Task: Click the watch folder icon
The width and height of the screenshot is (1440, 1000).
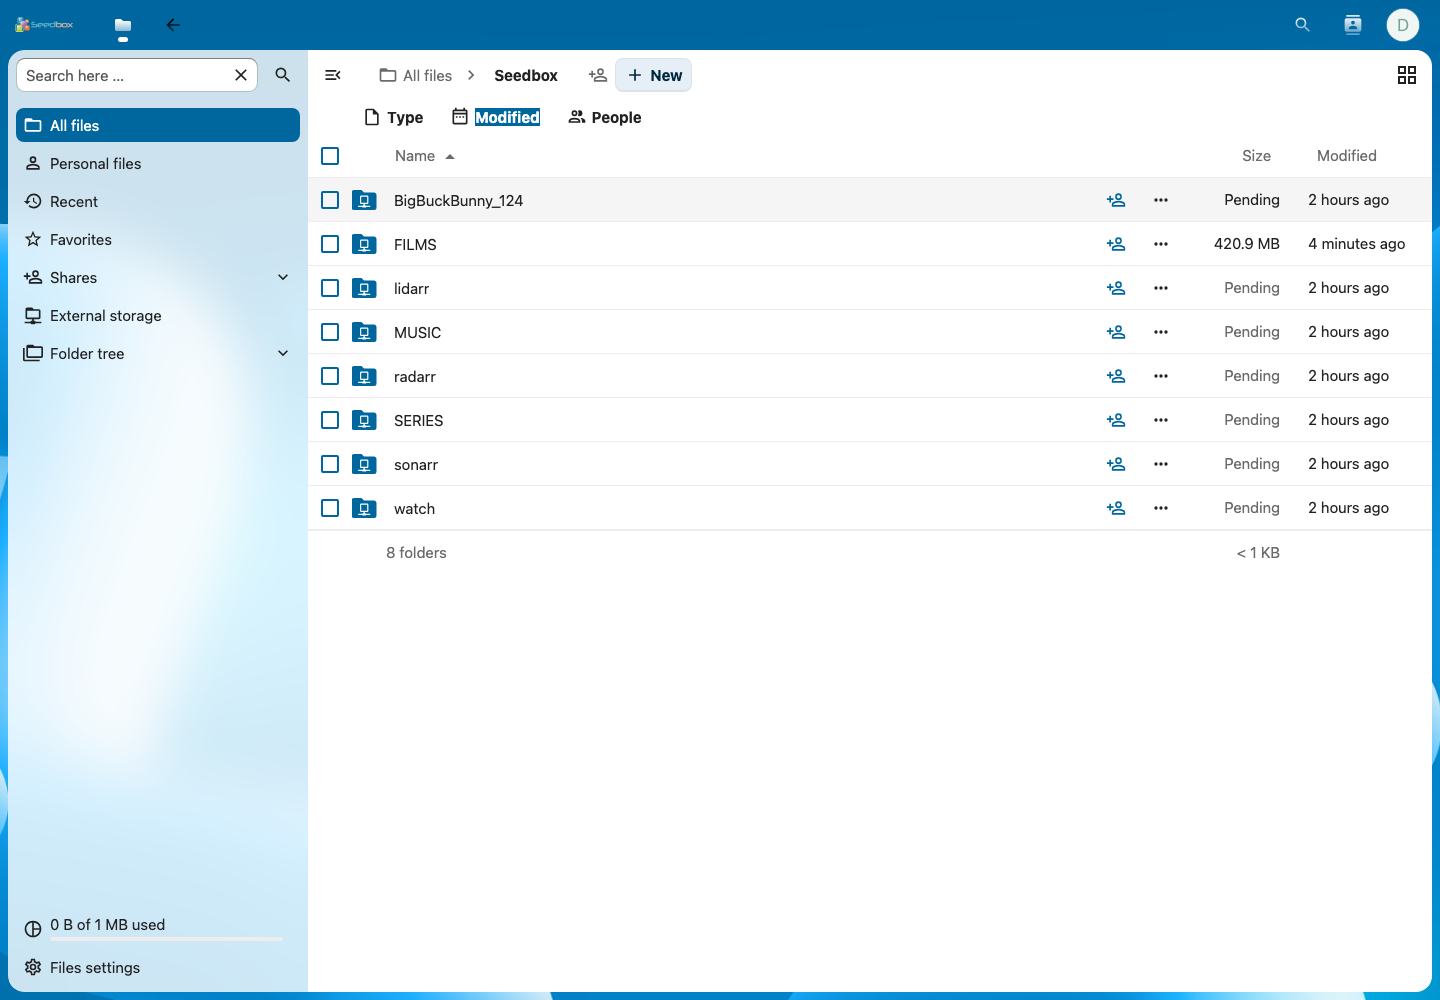Action: 364,508
